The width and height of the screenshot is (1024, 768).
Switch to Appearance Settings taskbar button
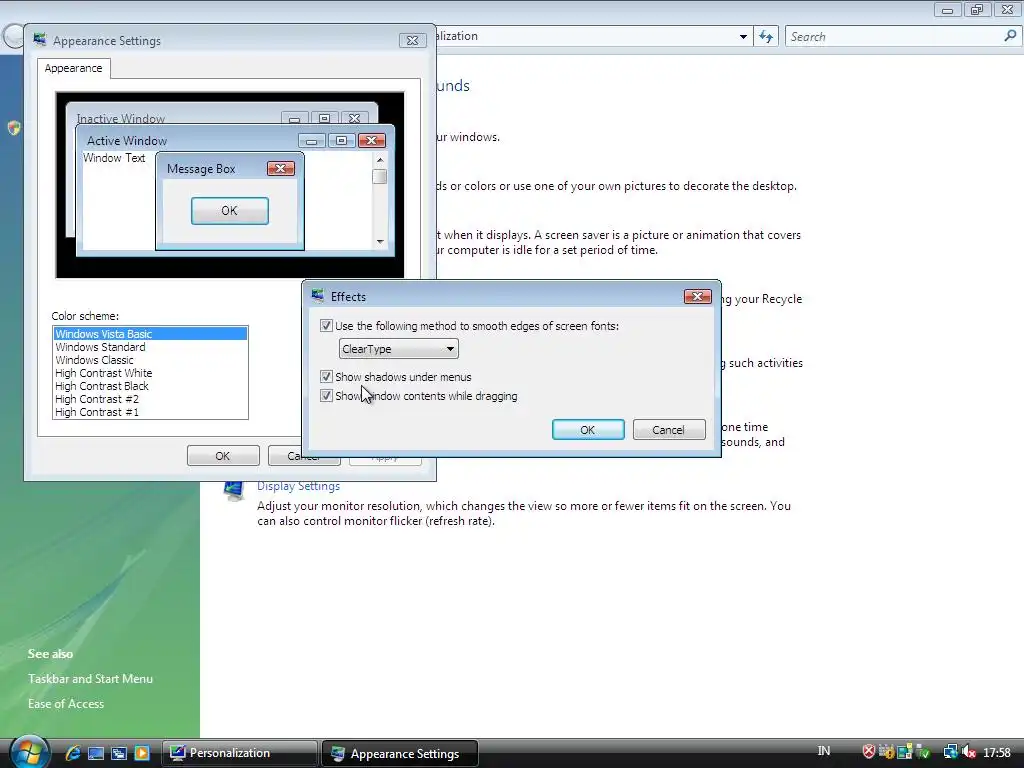(x=400, y=753)
